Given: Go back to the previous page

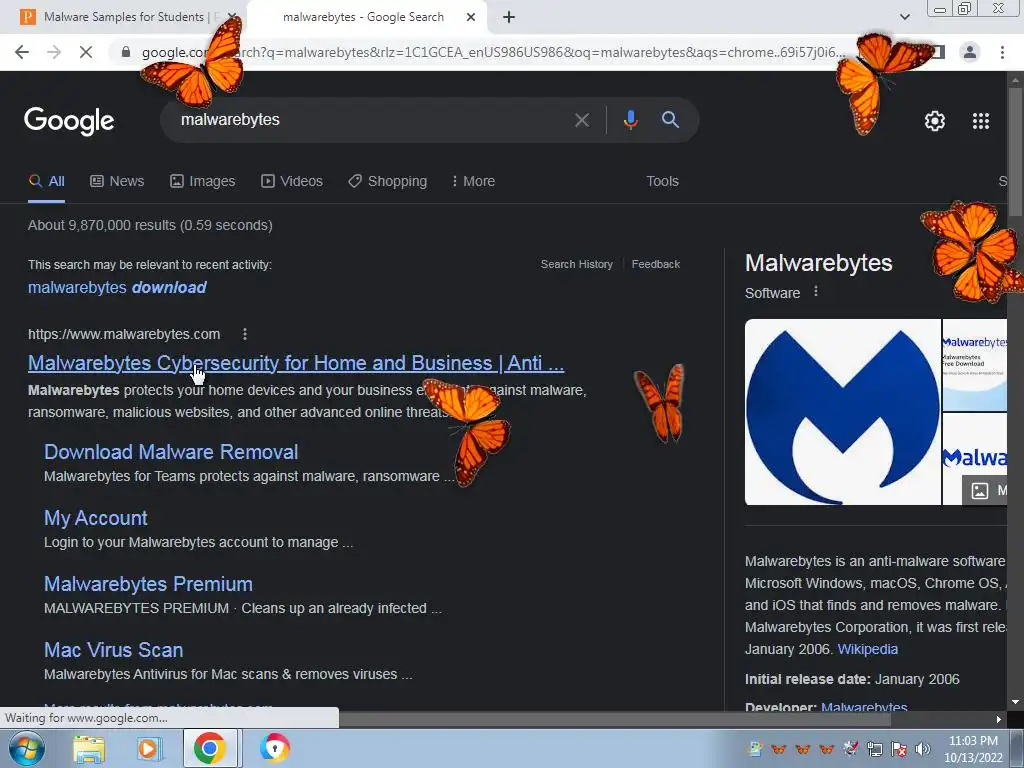Looking at the screenshot, I should 22,52.
